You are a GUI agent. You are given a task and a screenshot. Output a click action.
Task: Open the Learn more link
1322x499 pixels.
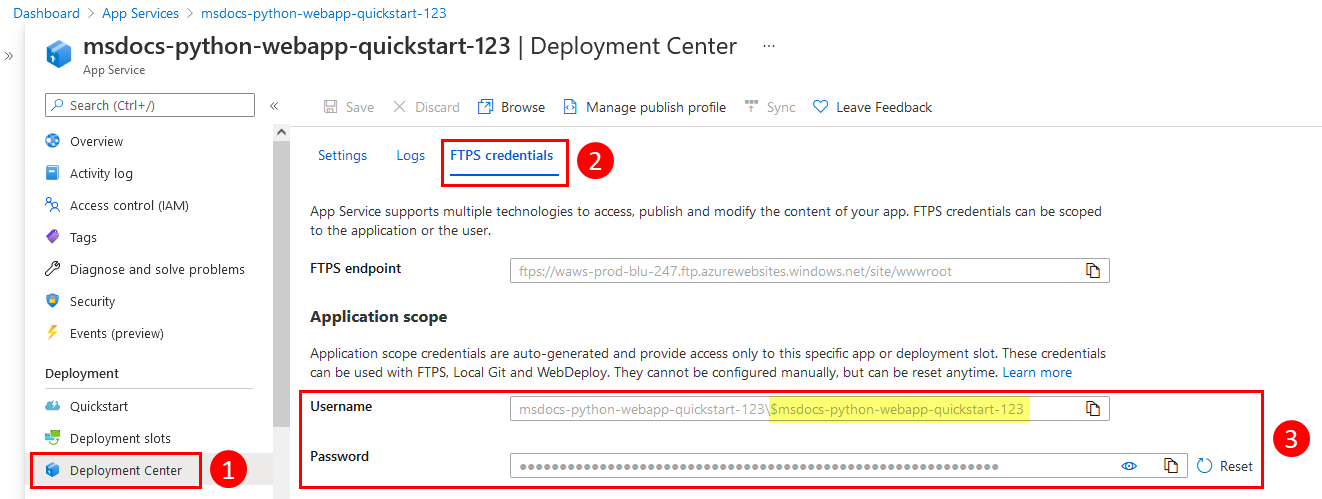(x=1037, y=372)
